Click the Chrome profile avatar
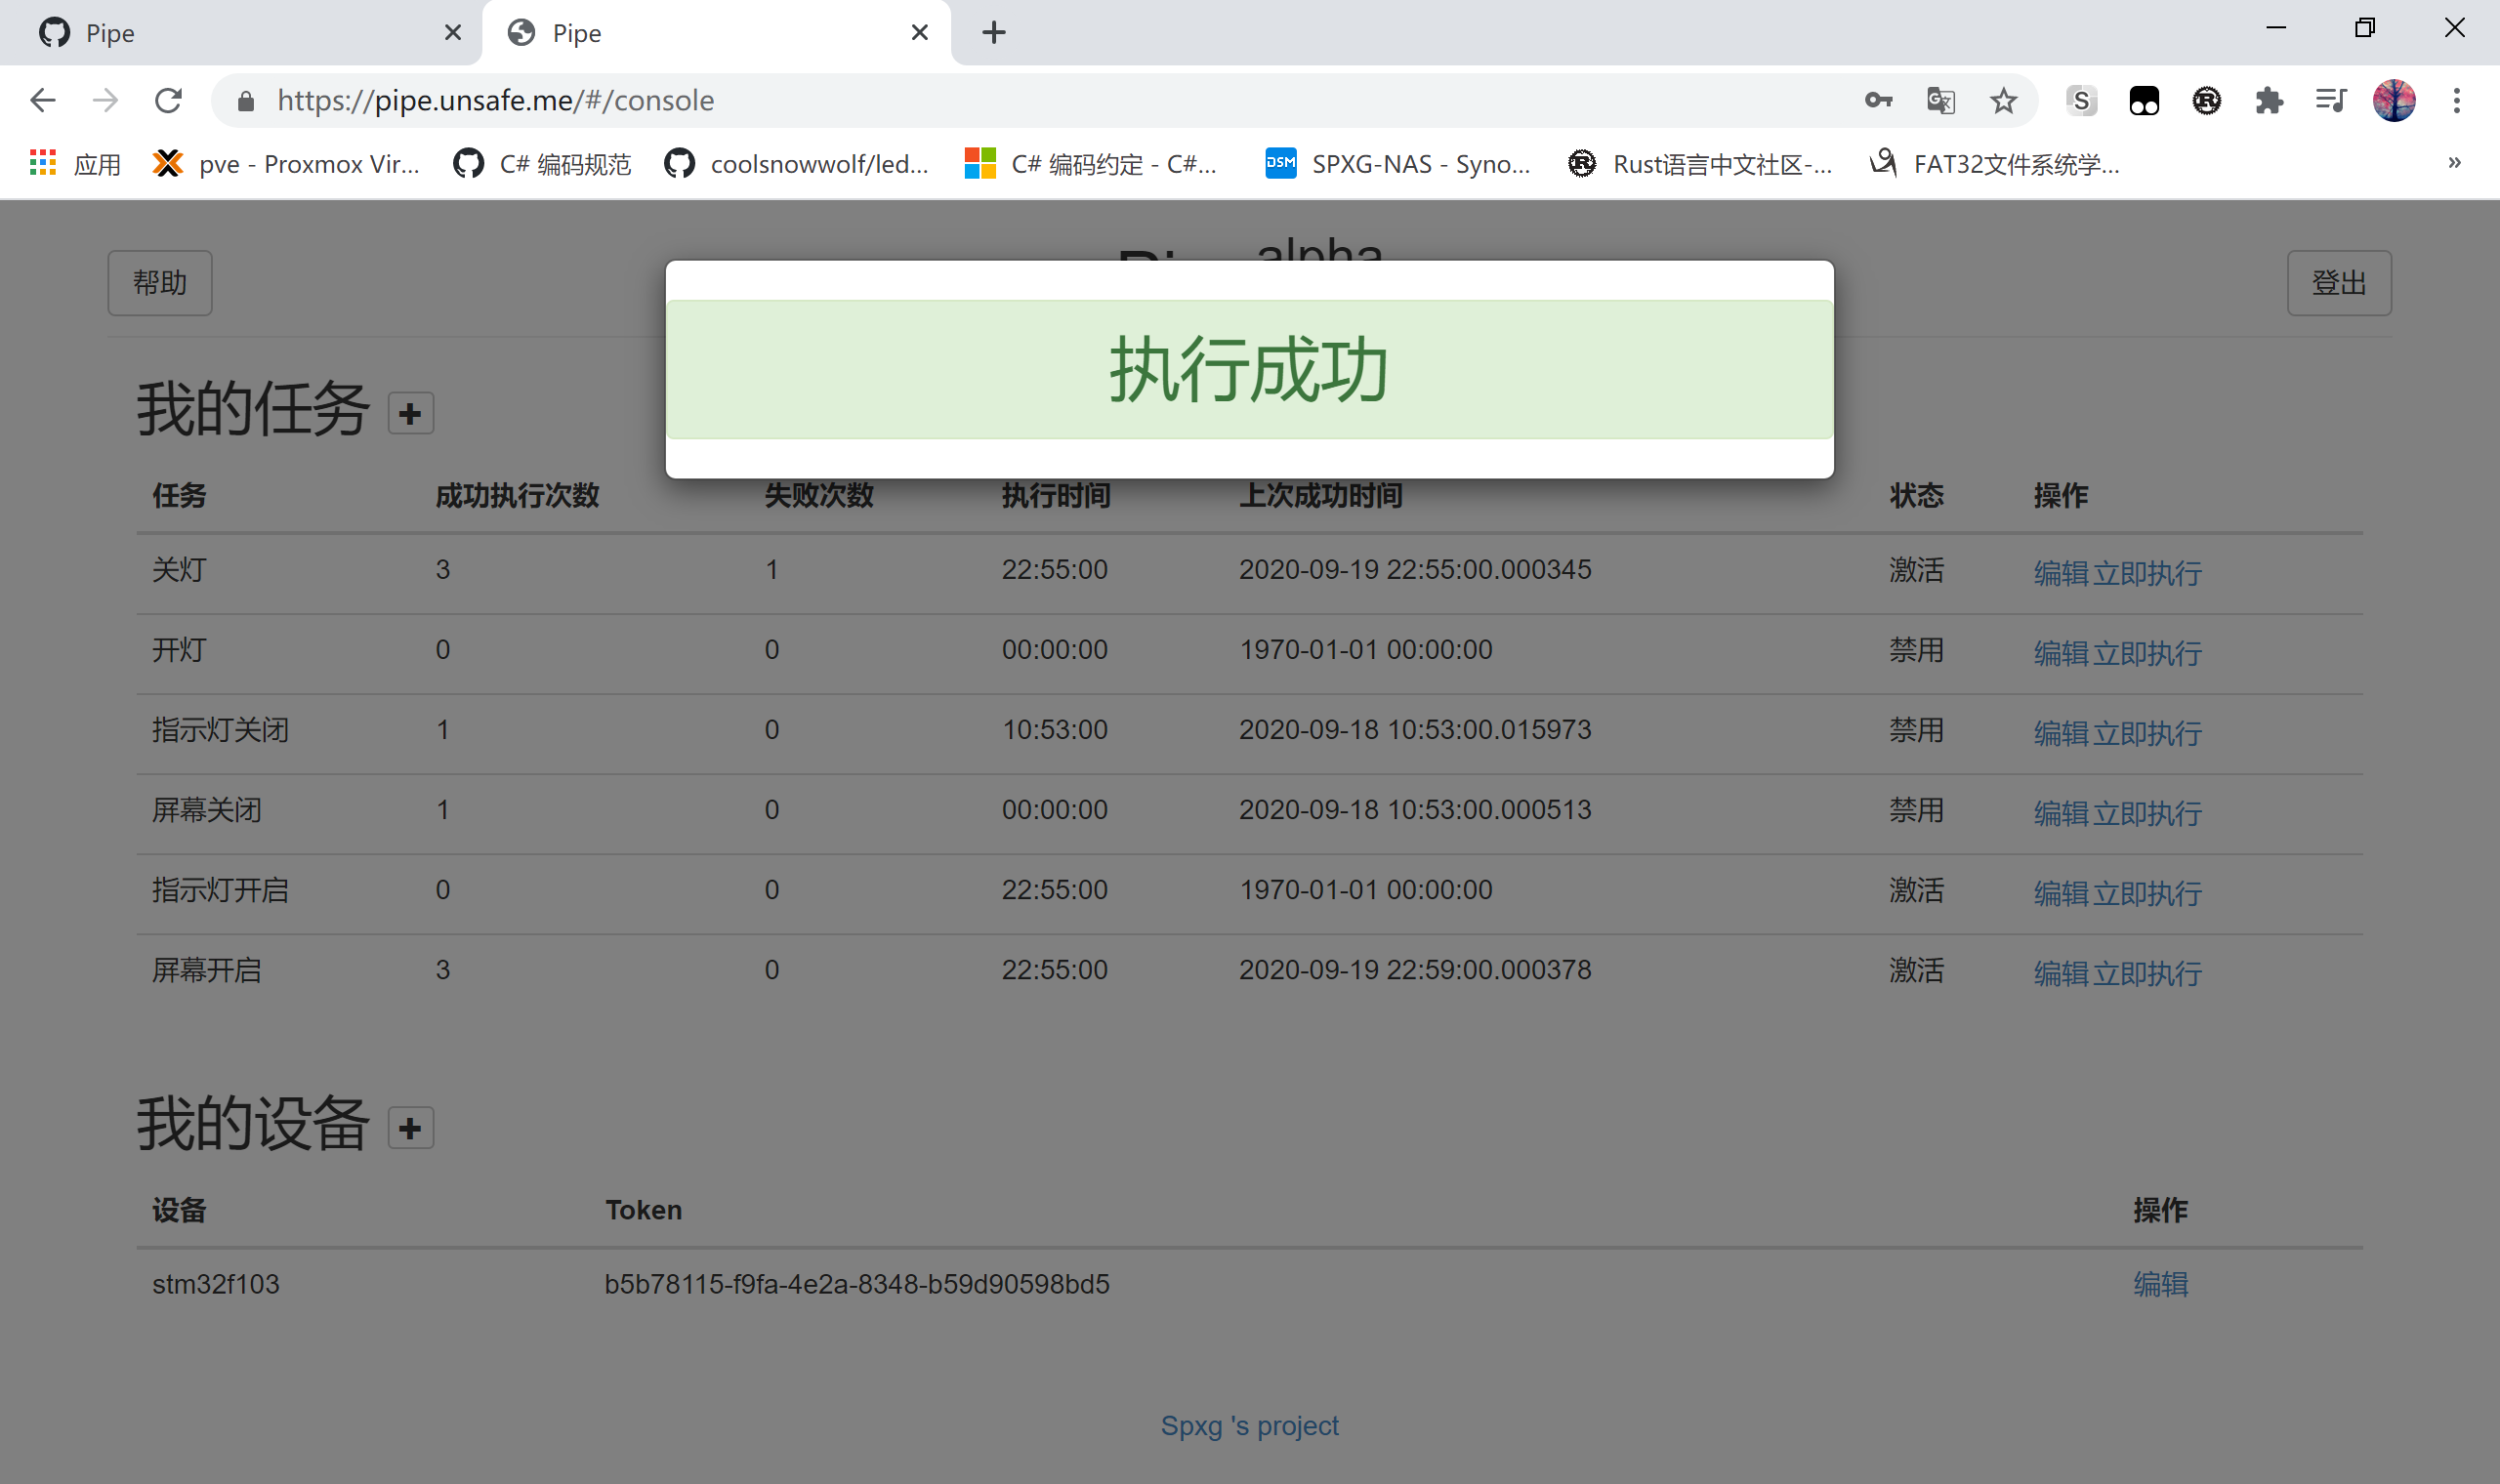2500x1484 pixels. [2394, 100]
